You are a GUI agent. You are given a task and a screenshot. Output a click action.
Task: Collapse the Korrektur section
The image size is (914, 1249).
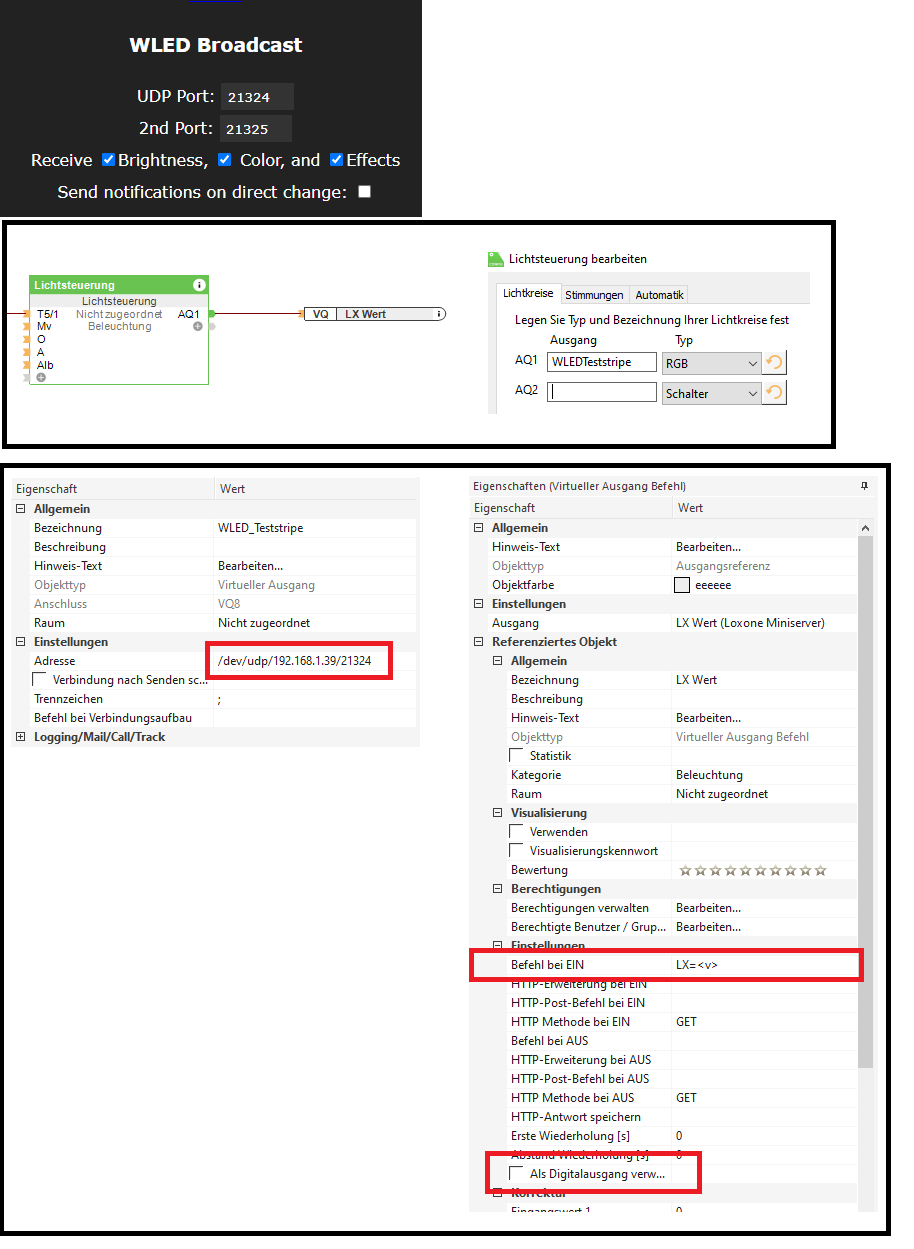click(x=498, y=1193)
